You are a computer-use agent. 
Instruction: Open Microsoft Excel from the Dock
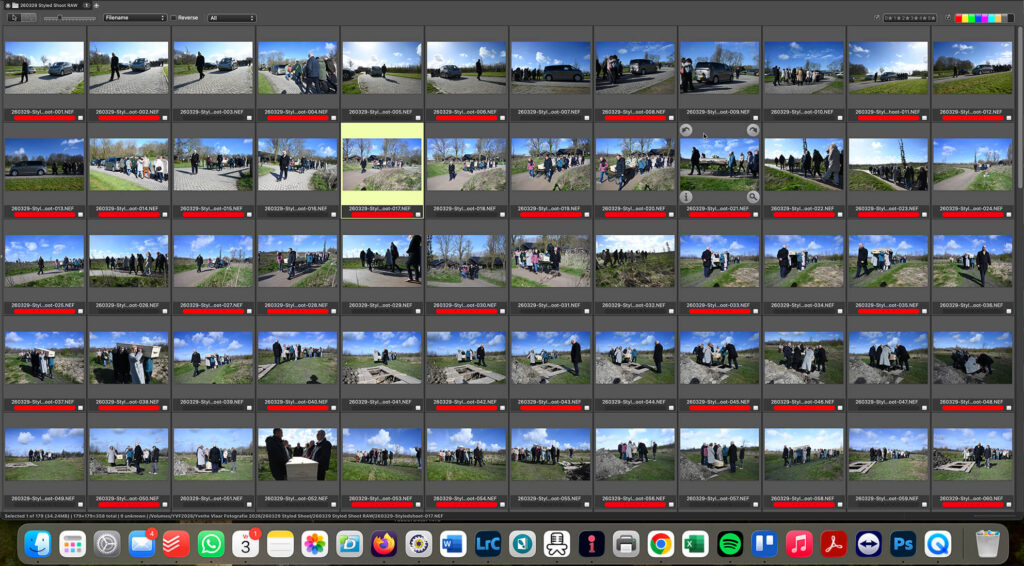[696, 543]
